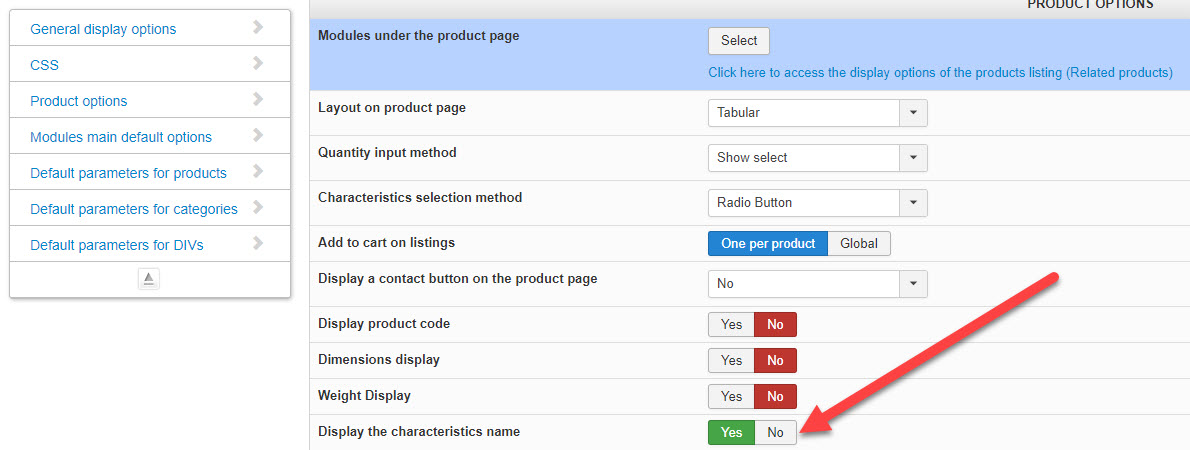Viewport: 1190px width, 450px height.
Task: Open the contact button display dropdown
Action: click(817, 284)
